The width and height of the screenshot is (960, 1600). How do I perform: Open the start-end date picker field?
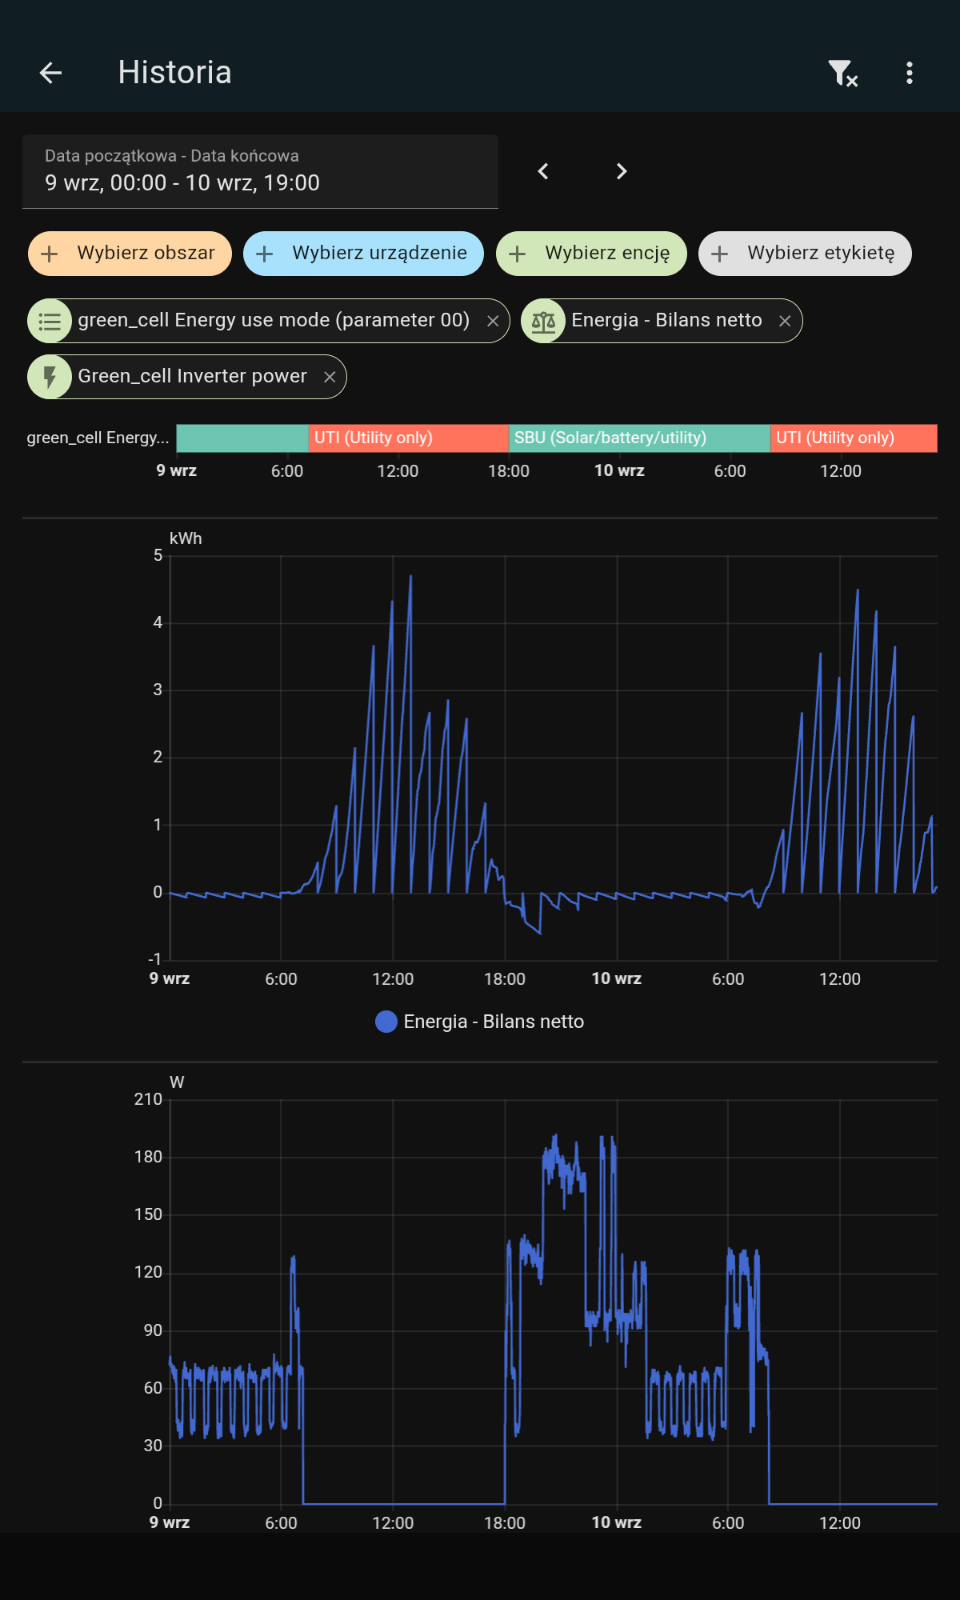pyautogui.click(x=260, y=172)
